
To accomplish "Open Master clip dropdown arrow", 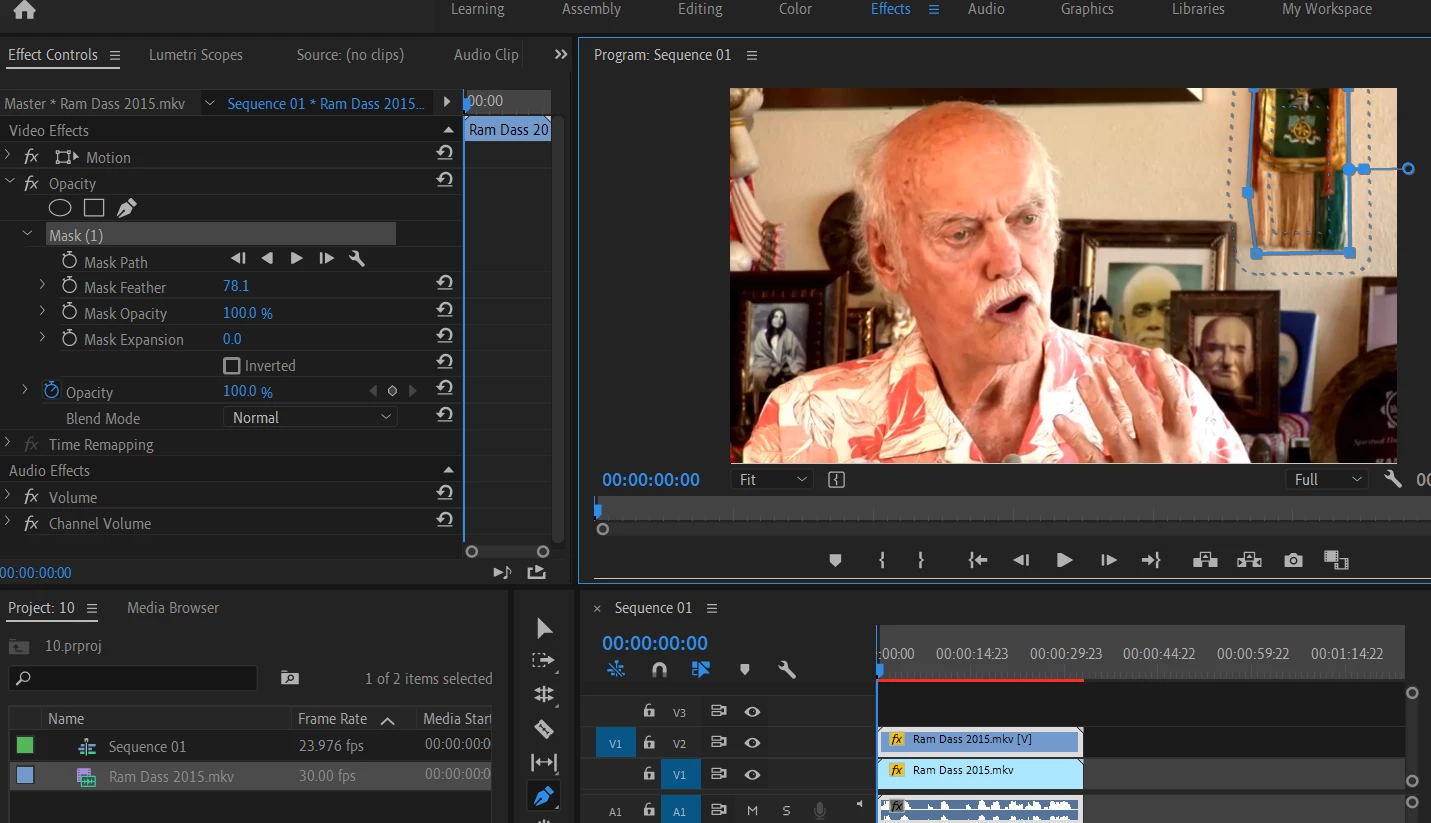I will click(x=209, y=103).
